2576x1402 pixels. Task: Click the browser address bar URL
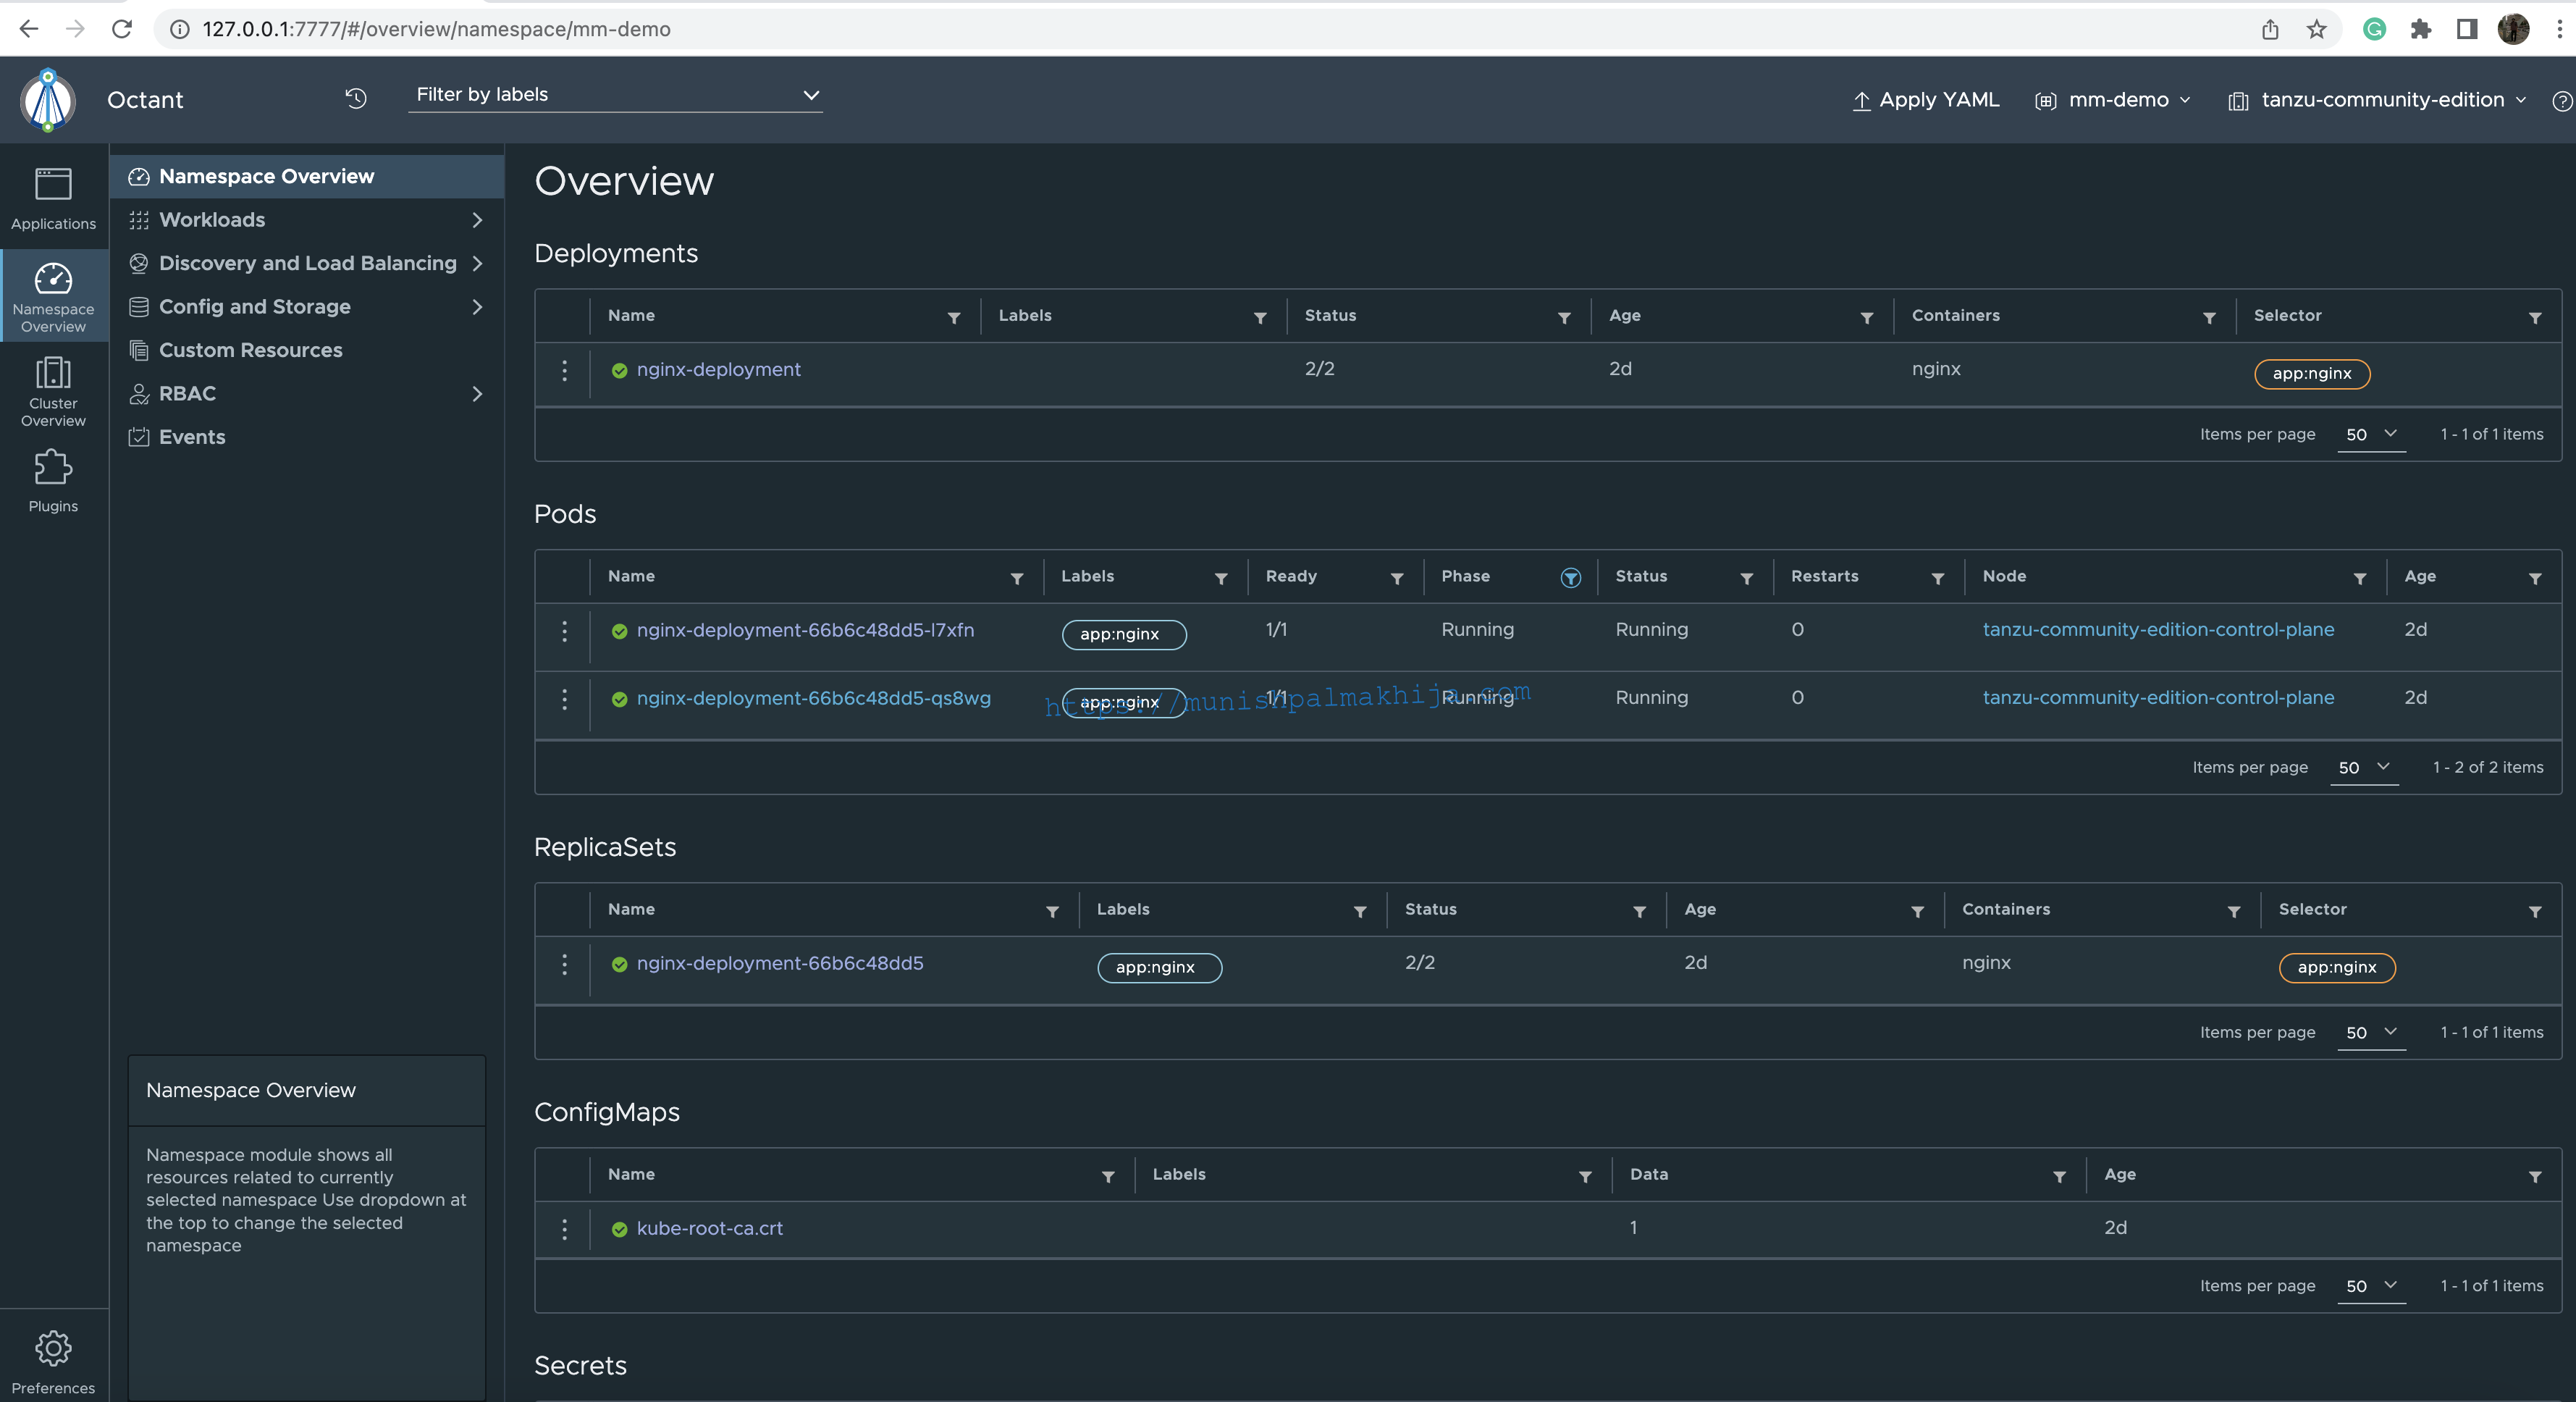click(436, 29)
